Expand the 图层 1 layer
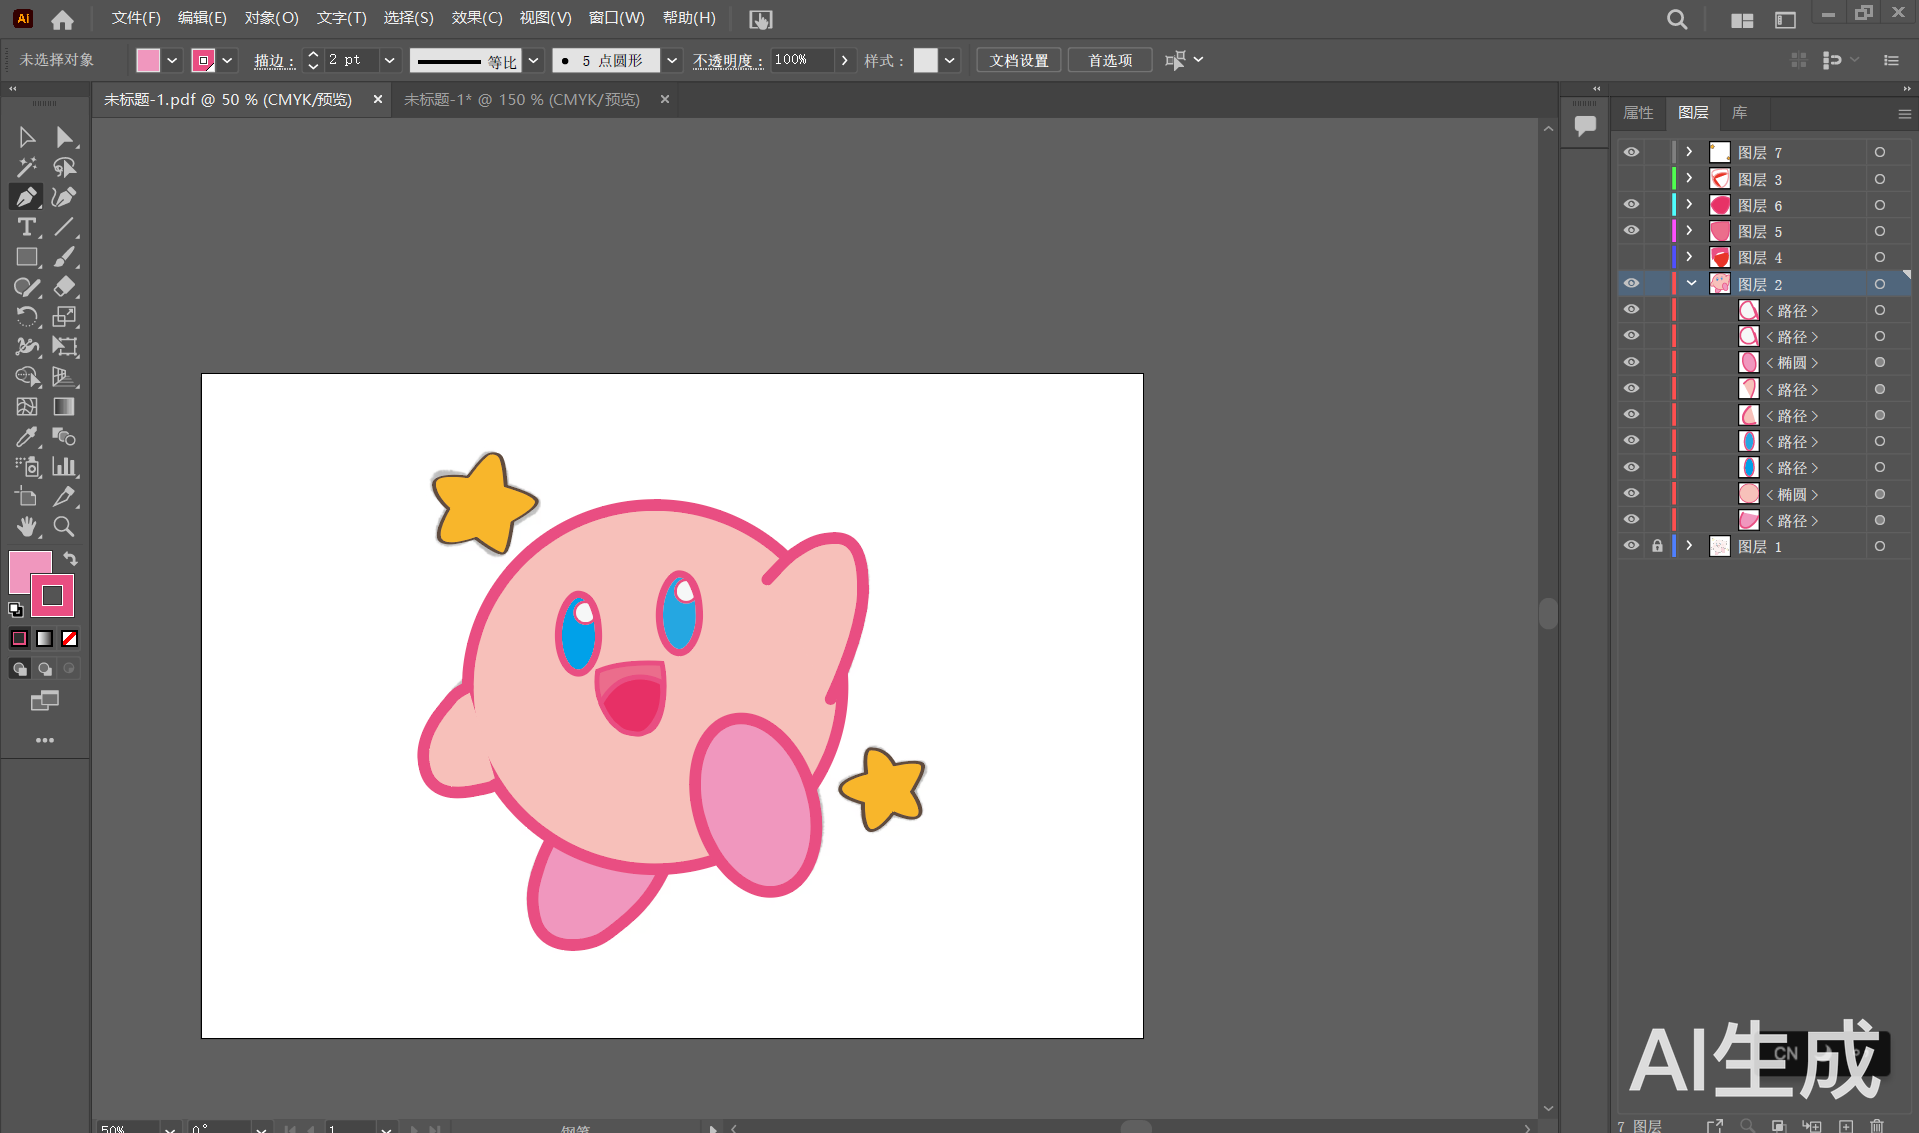 1690,546
